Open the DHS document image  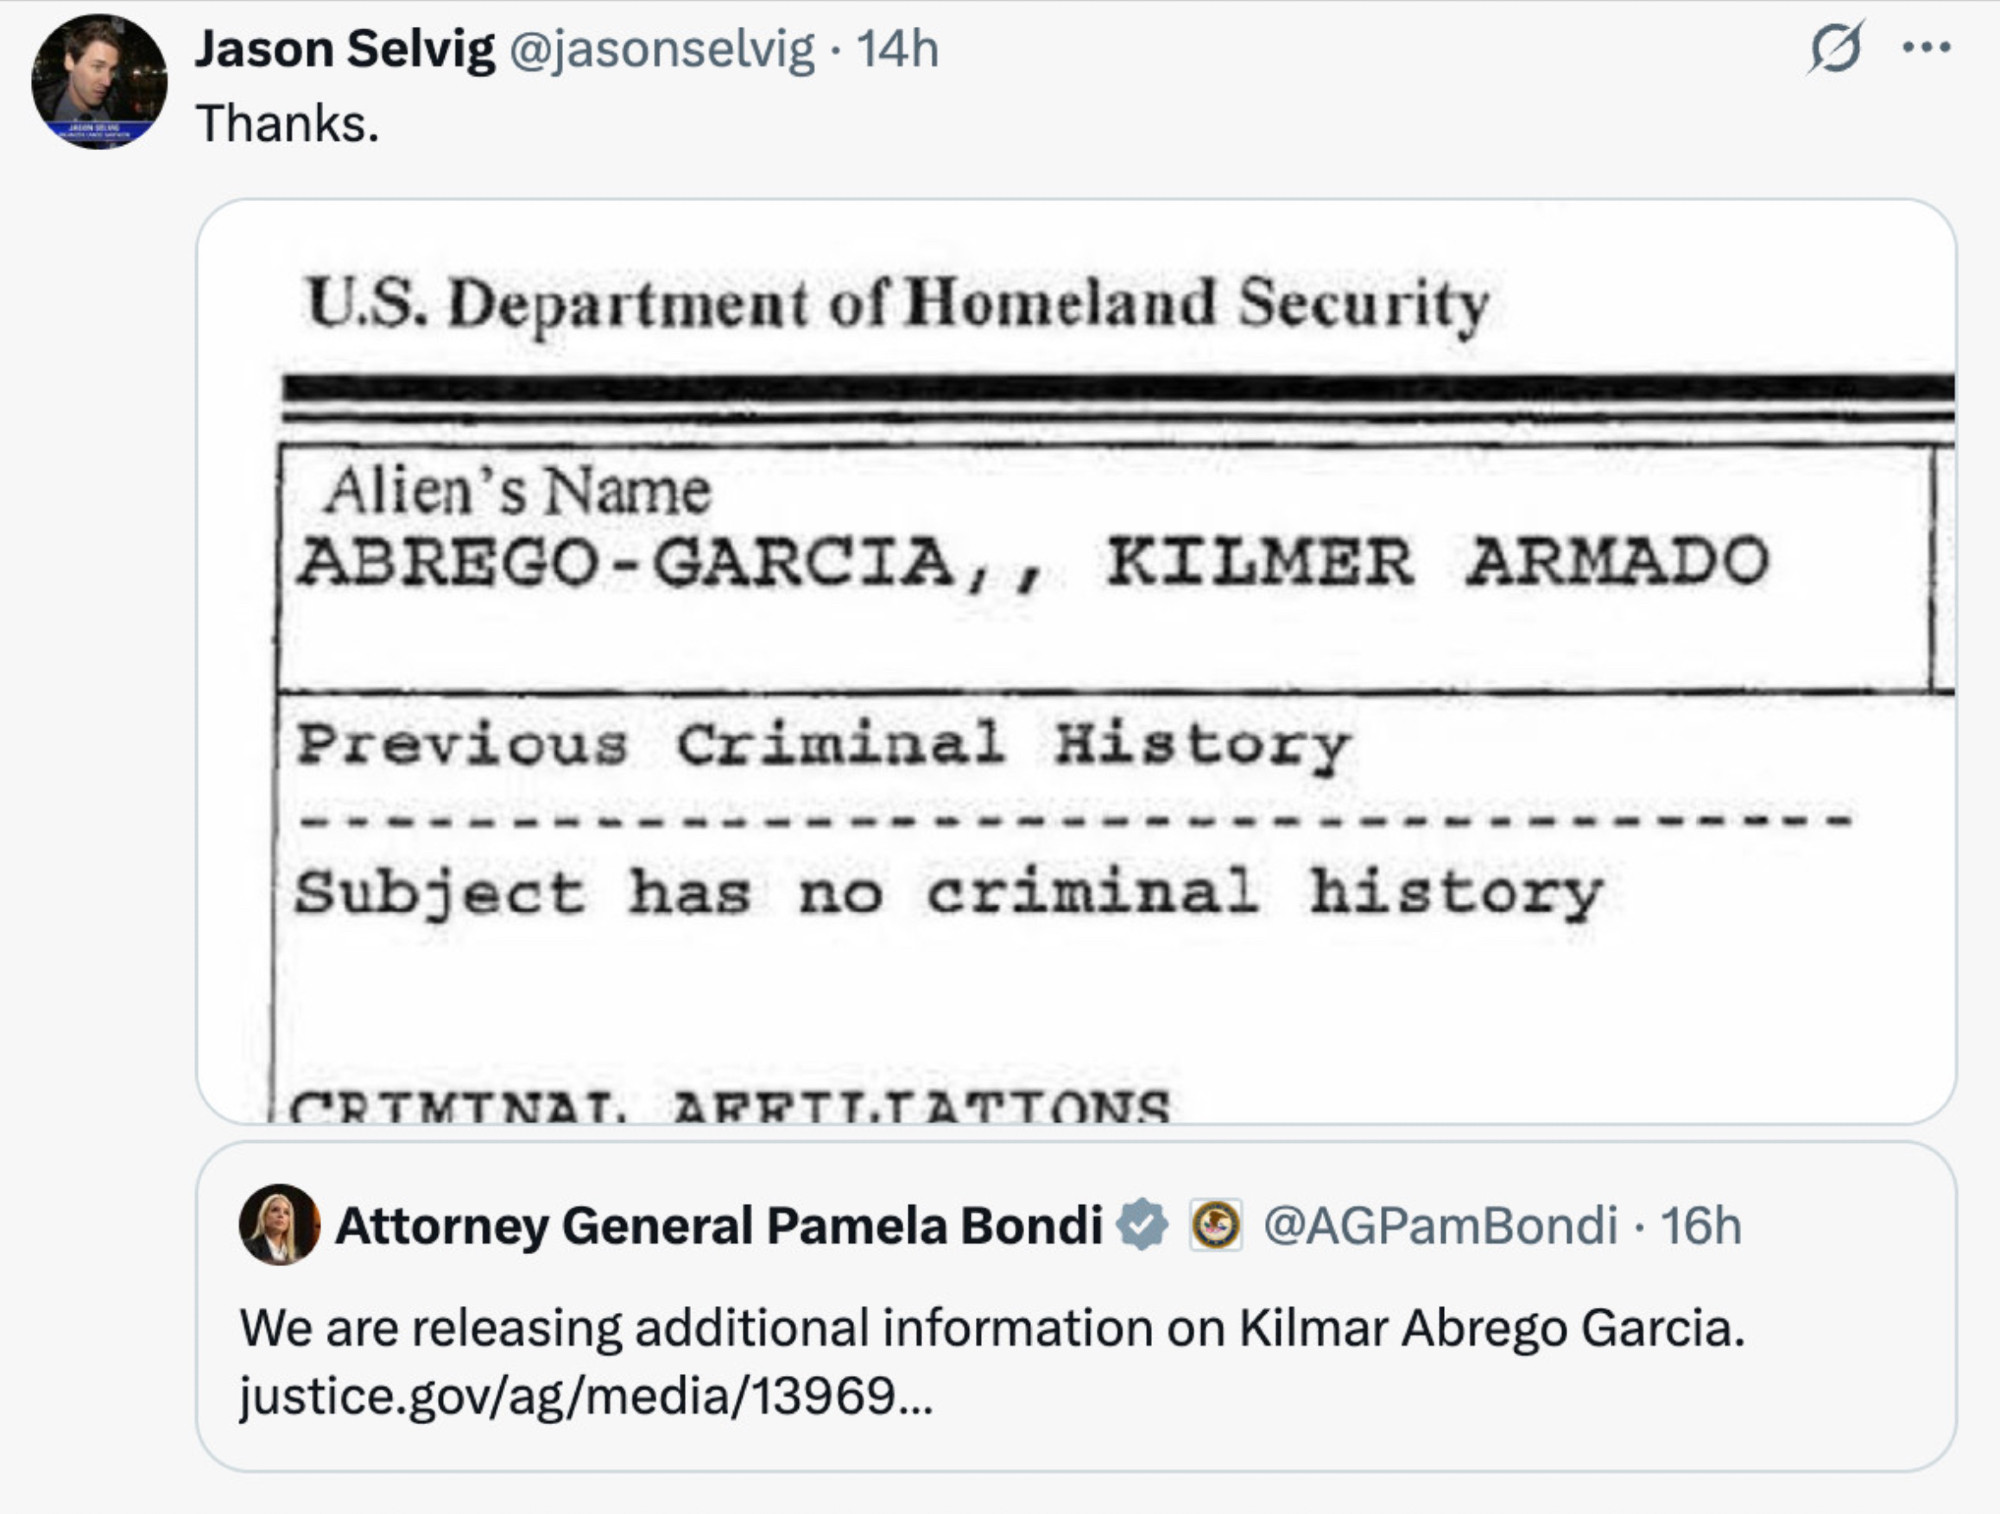coord(1076,661)
